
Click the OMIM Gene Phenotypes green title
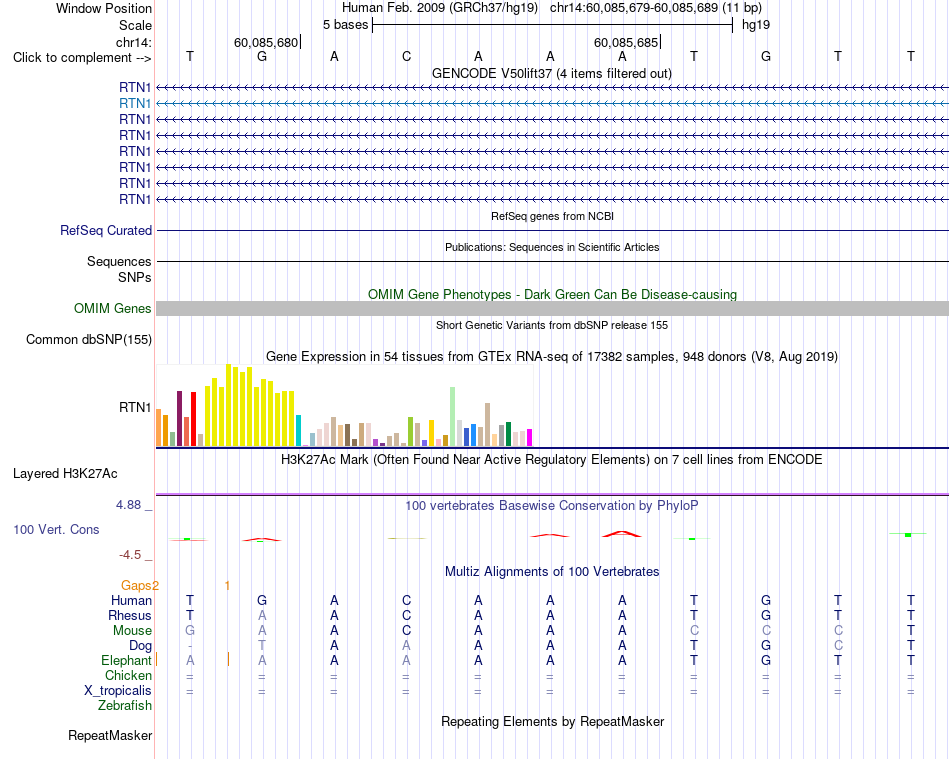click(552, 294)
